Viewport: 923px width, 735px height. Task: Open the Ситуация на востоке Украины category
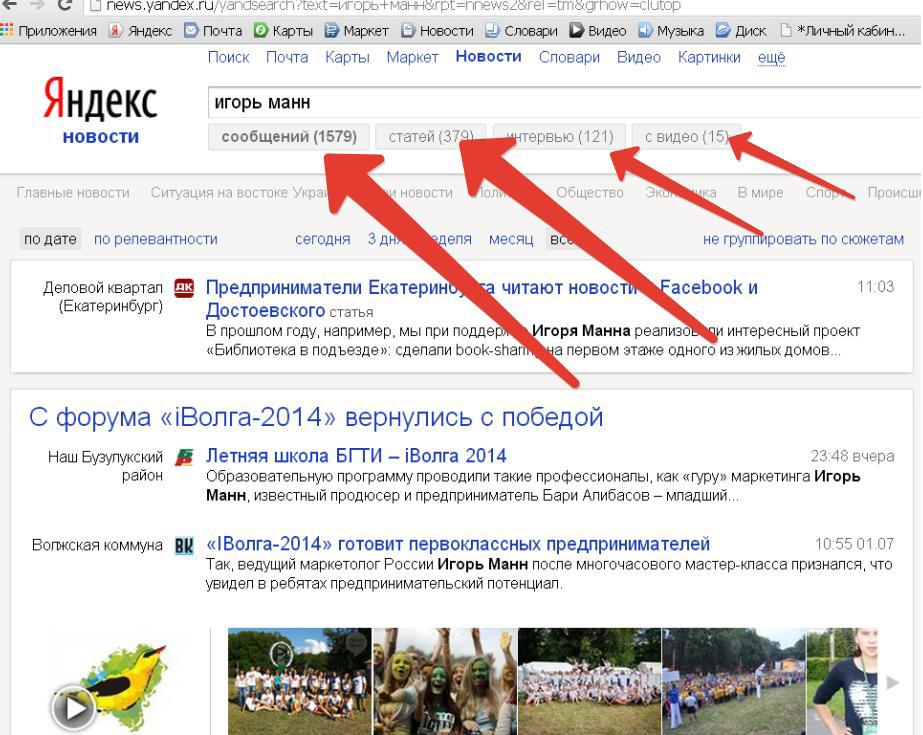coord(239,192)
